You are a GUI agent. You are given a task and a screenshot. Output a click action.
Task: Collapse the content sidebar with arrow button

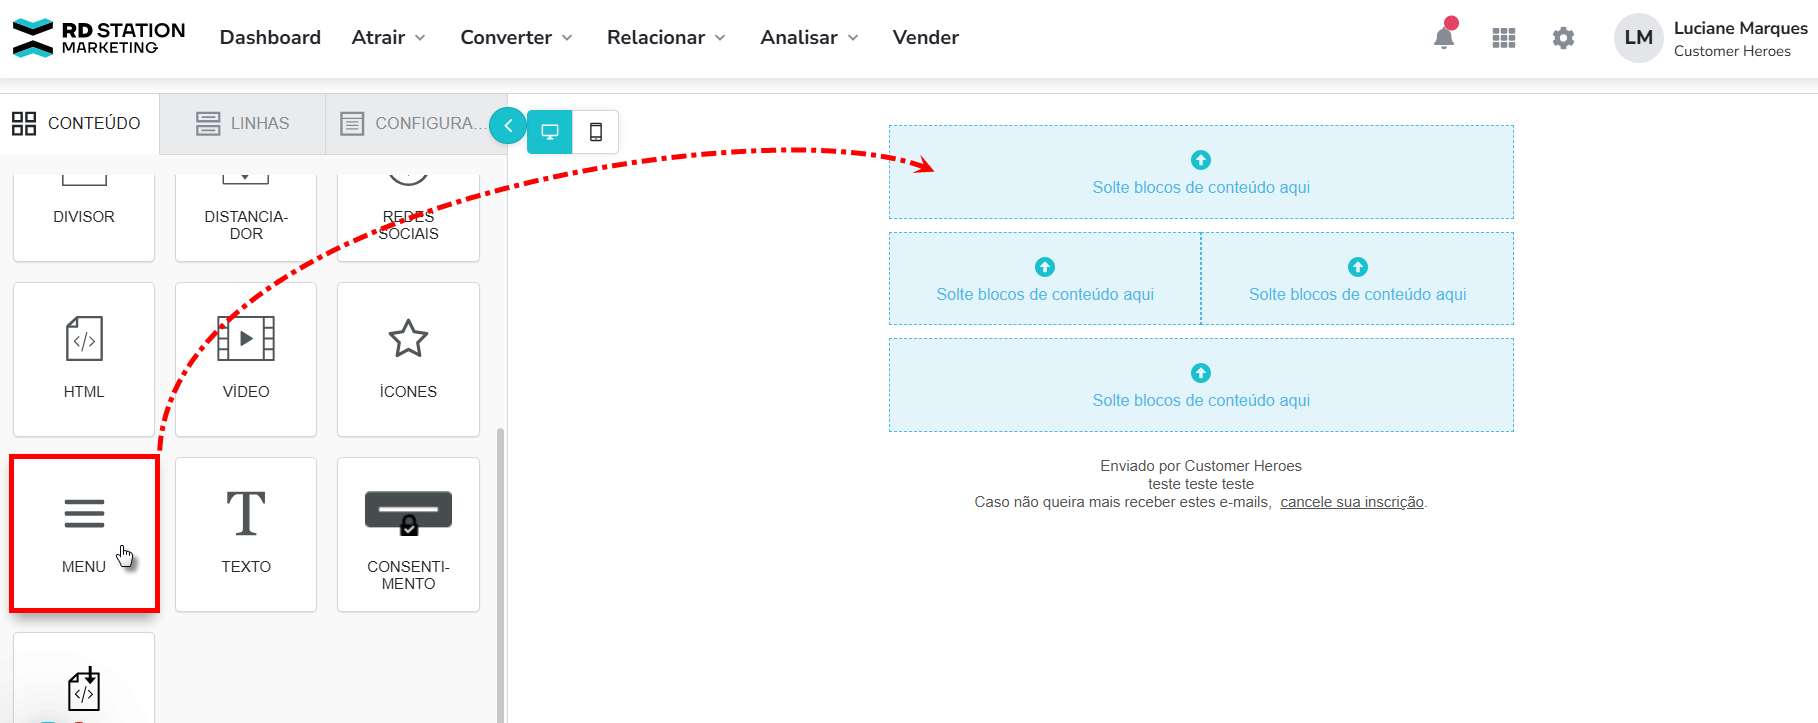coord(508,125)
